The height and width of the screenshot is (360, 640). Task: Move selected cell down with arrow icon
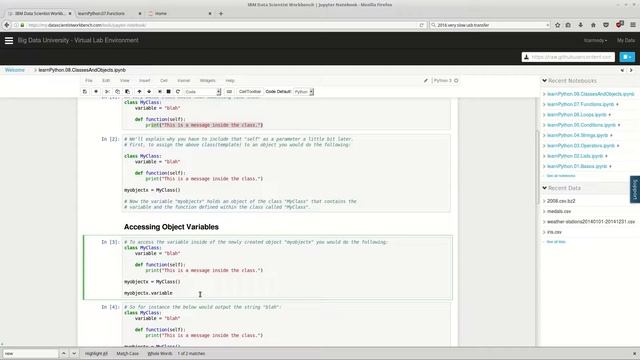click(149, 92)
